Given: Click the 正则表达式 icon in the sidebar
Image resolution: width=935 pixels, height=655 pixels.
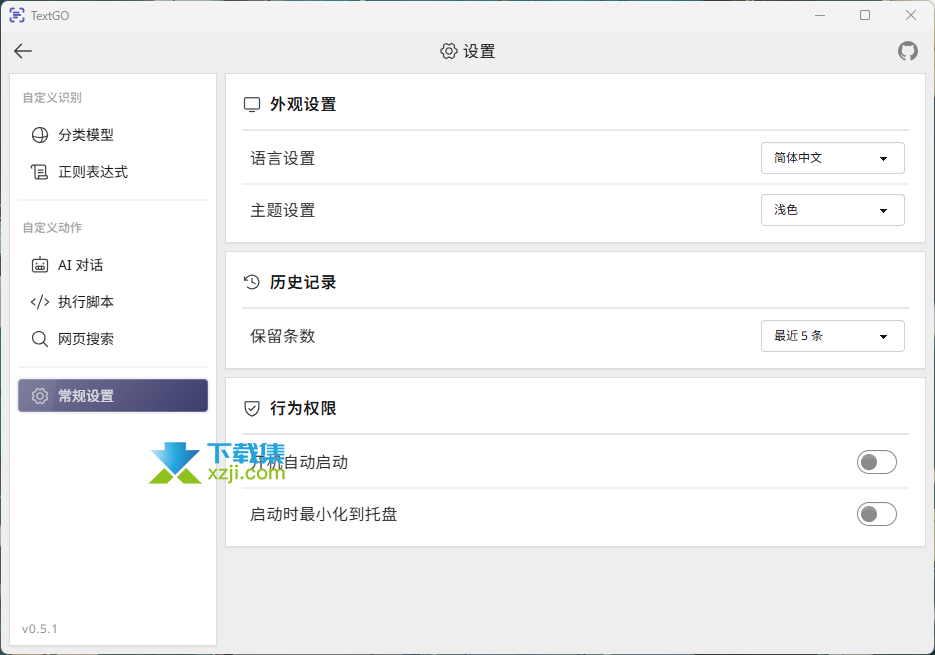Looking at the screenshot, I should coord(38,171).
